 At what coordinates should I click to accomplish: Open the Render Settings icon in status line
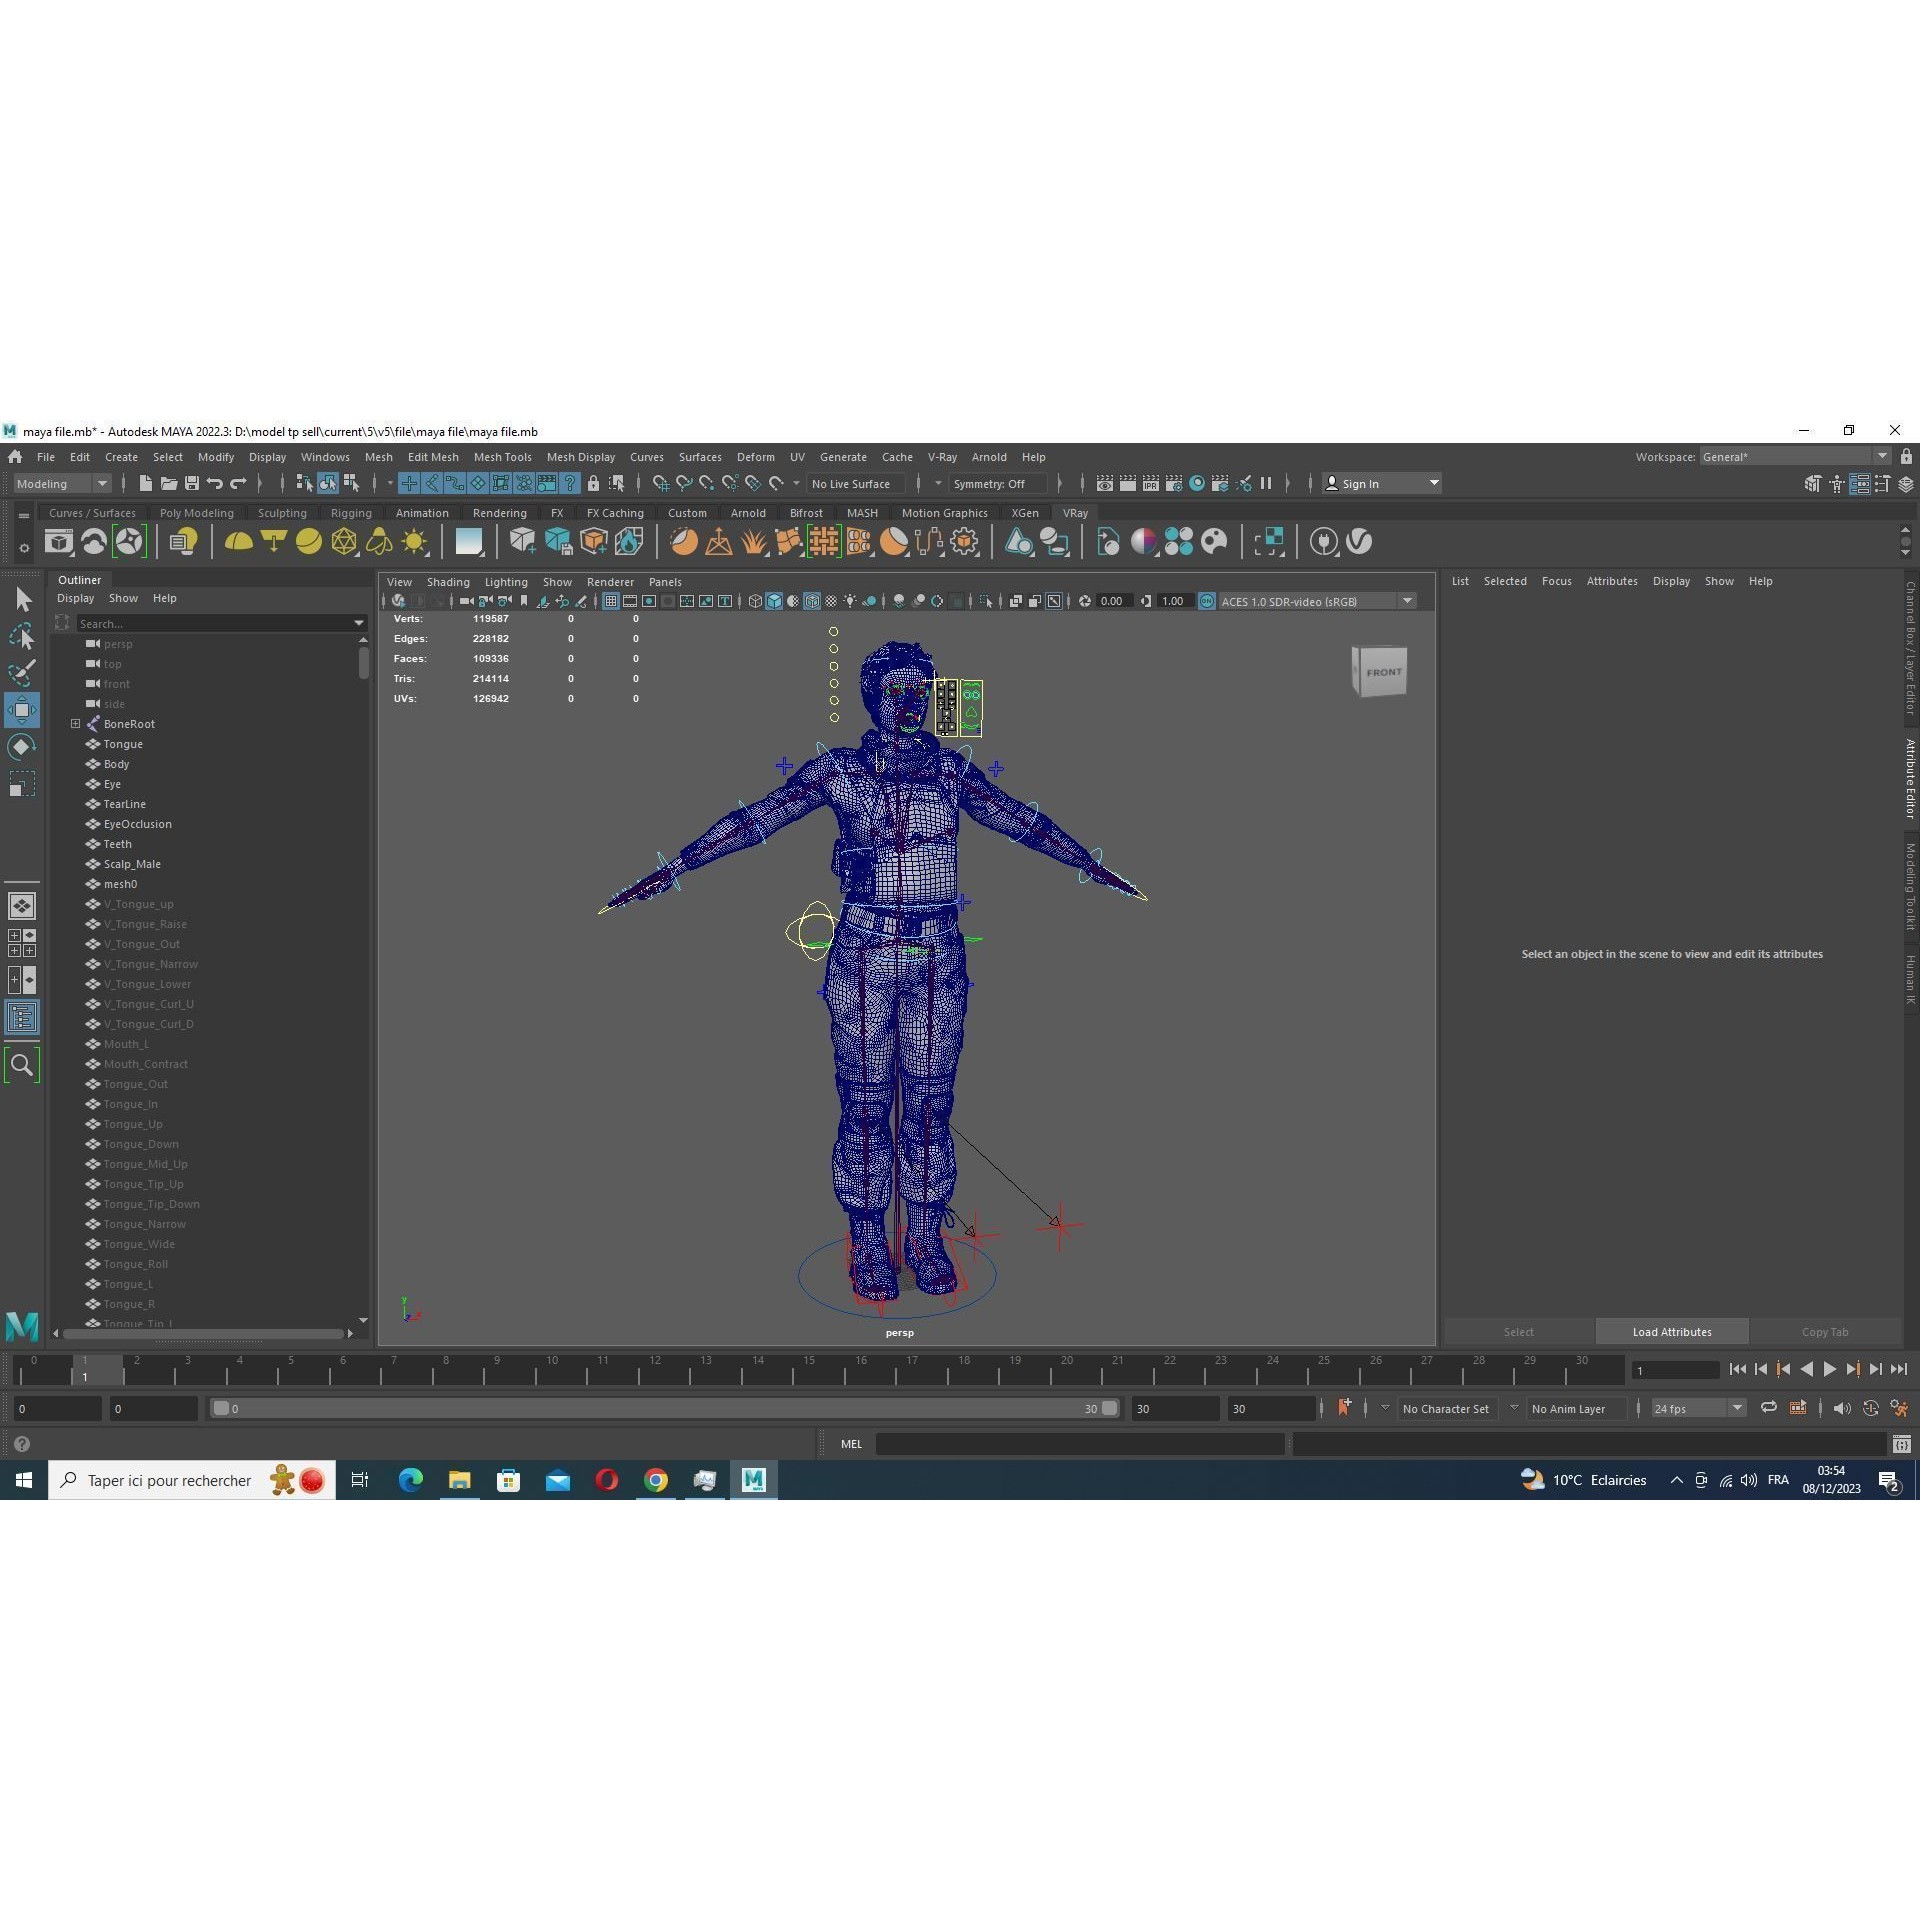click(x=1174, y=484)
